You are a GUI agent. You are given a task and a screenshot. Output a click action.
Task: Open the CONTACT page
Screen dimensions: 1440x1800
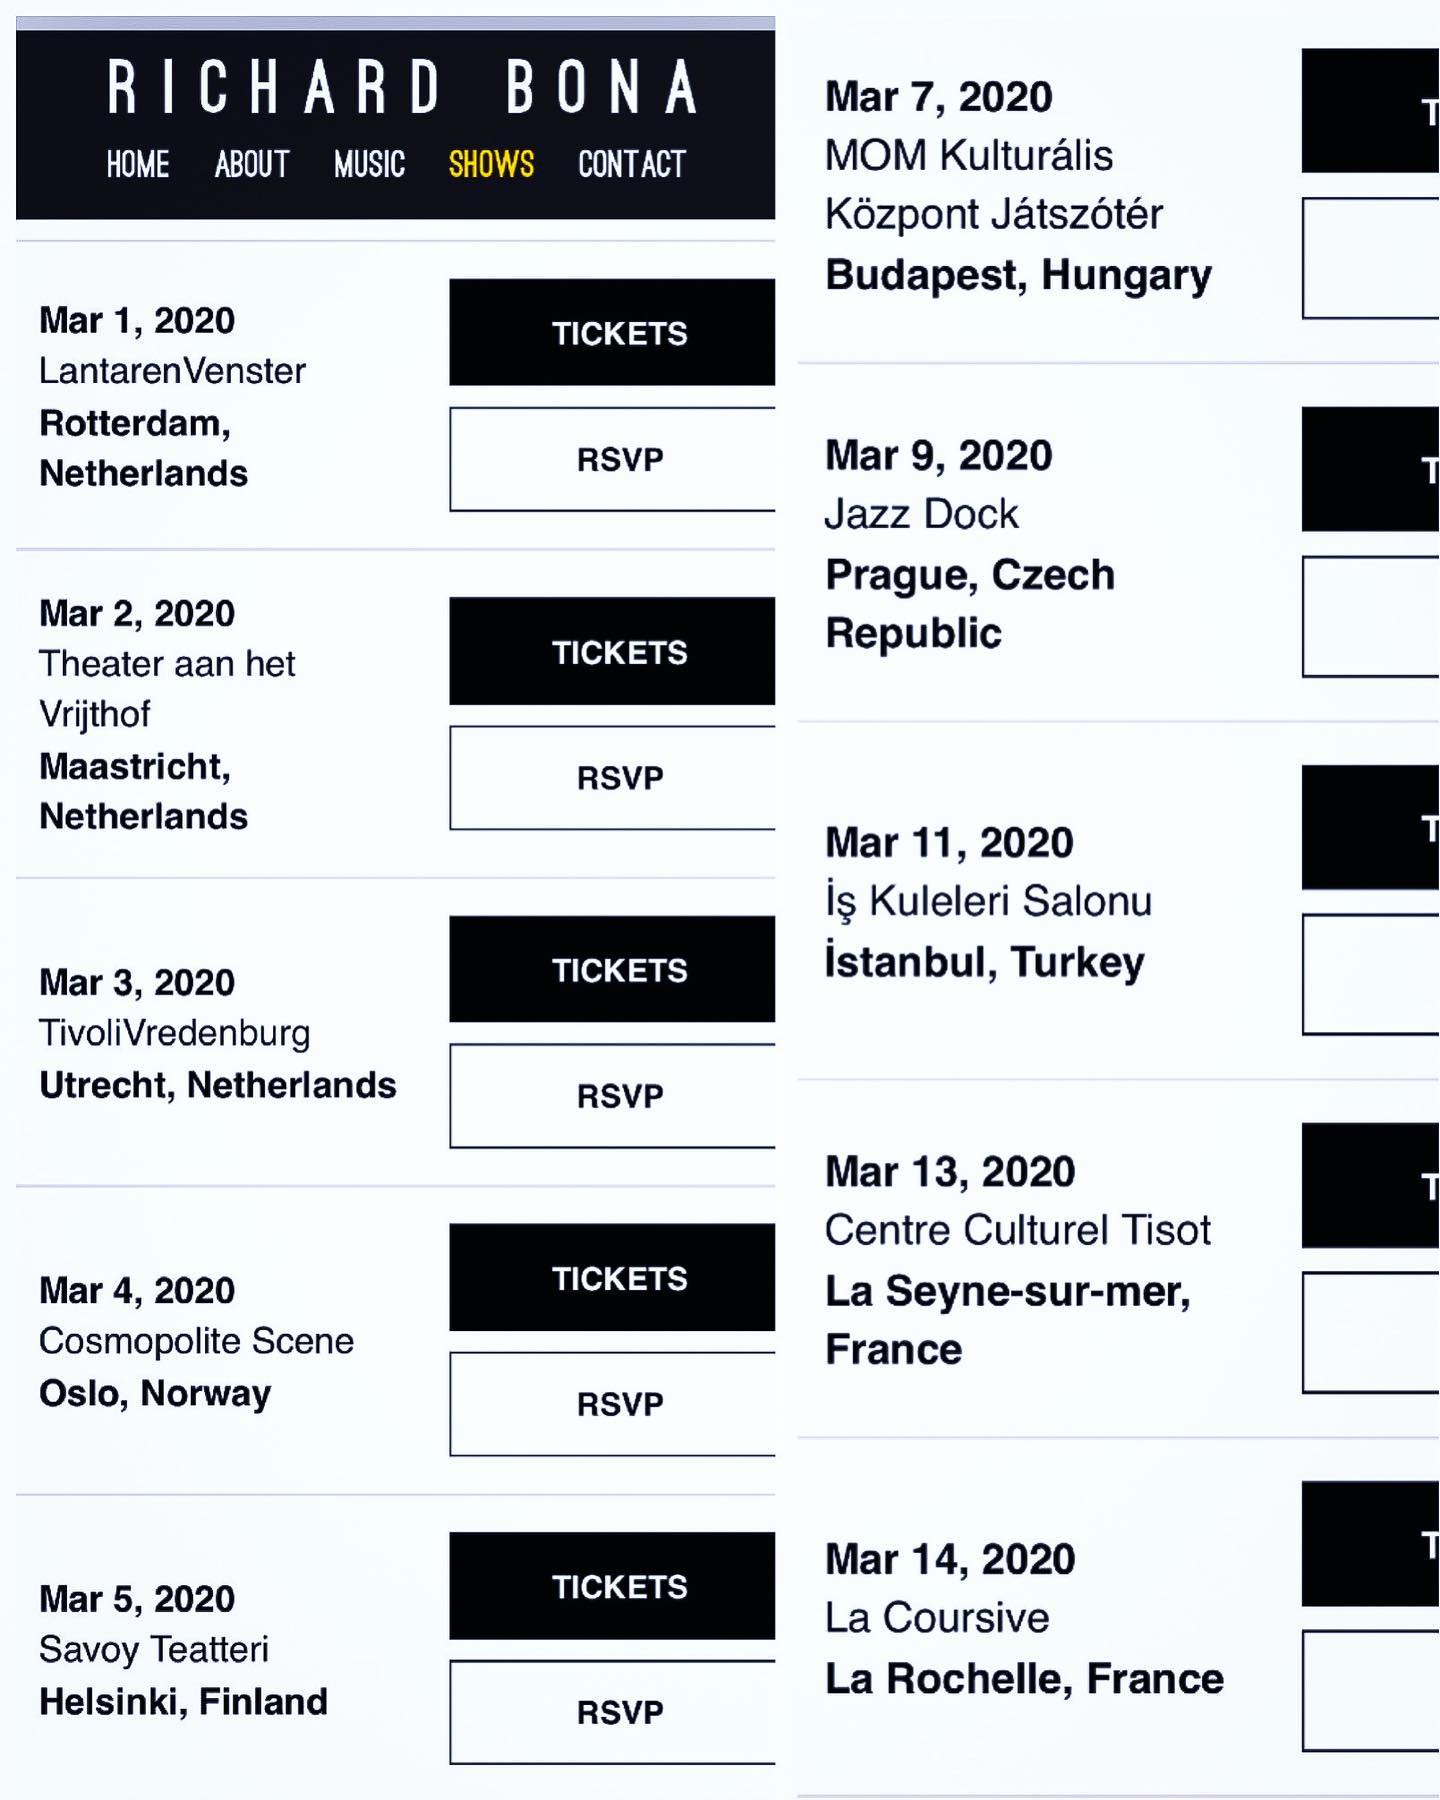632,164
